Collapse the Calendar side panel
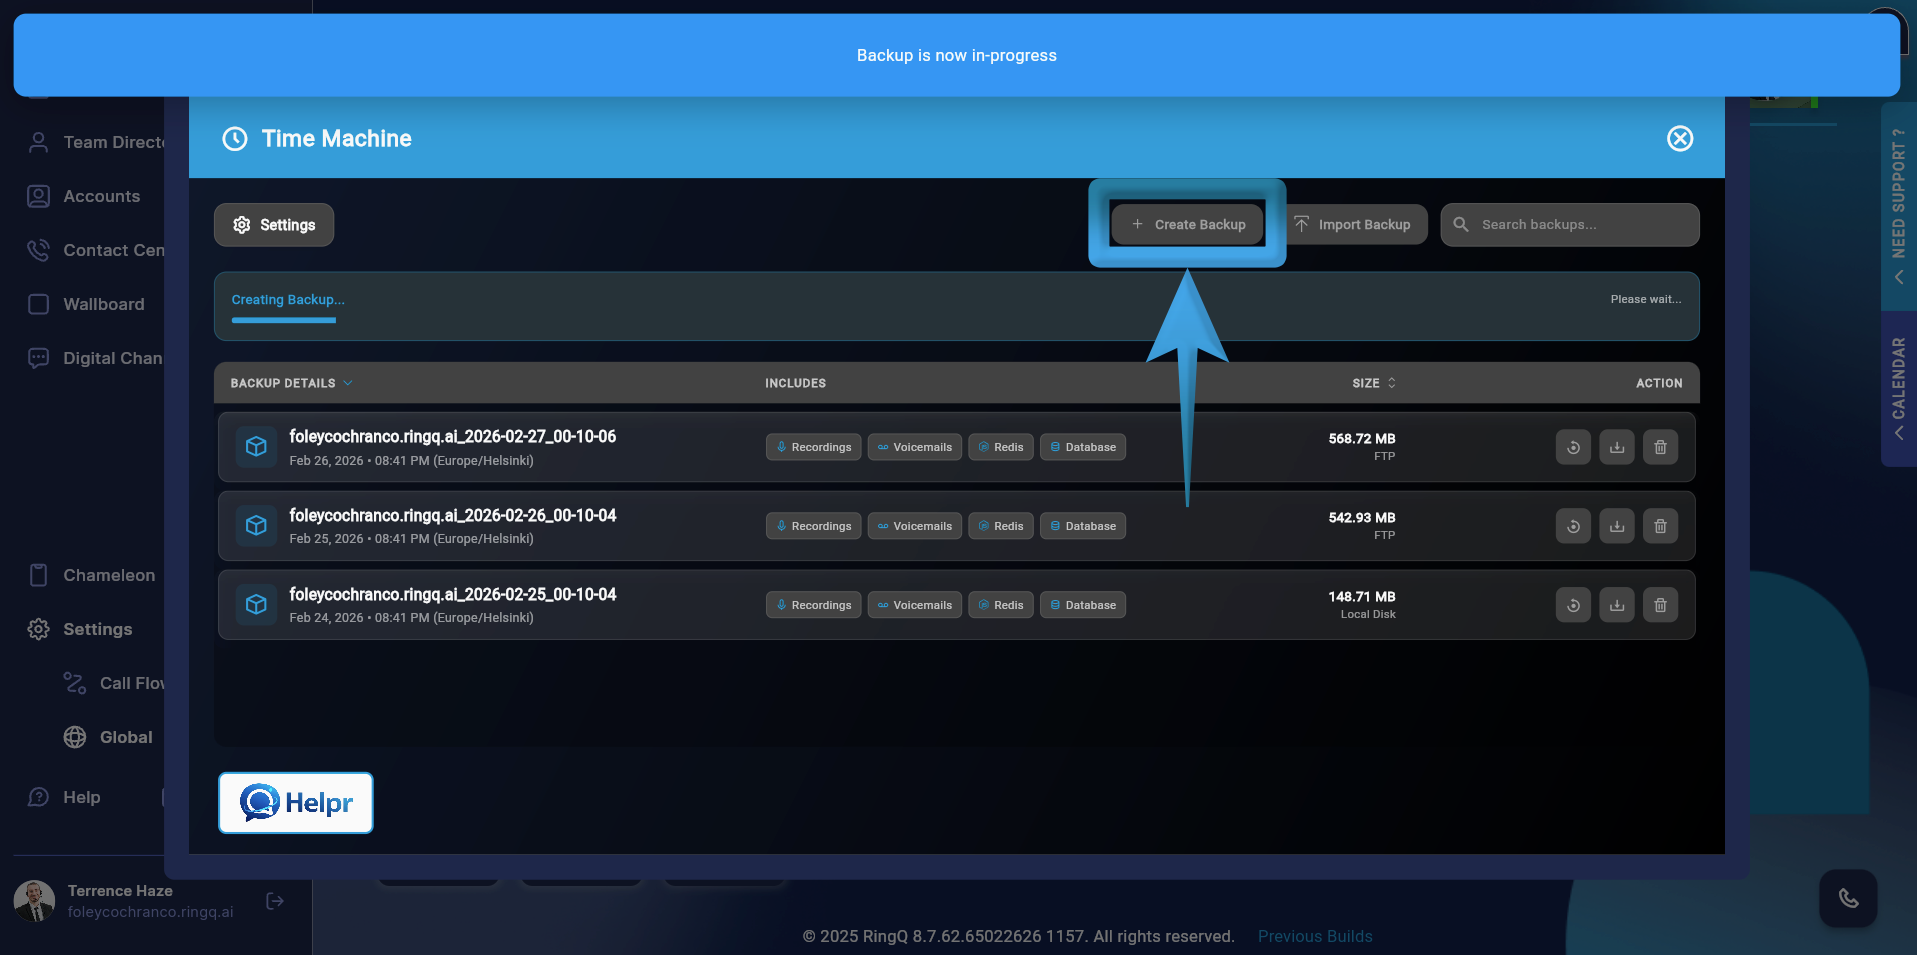 [1897, 390]
